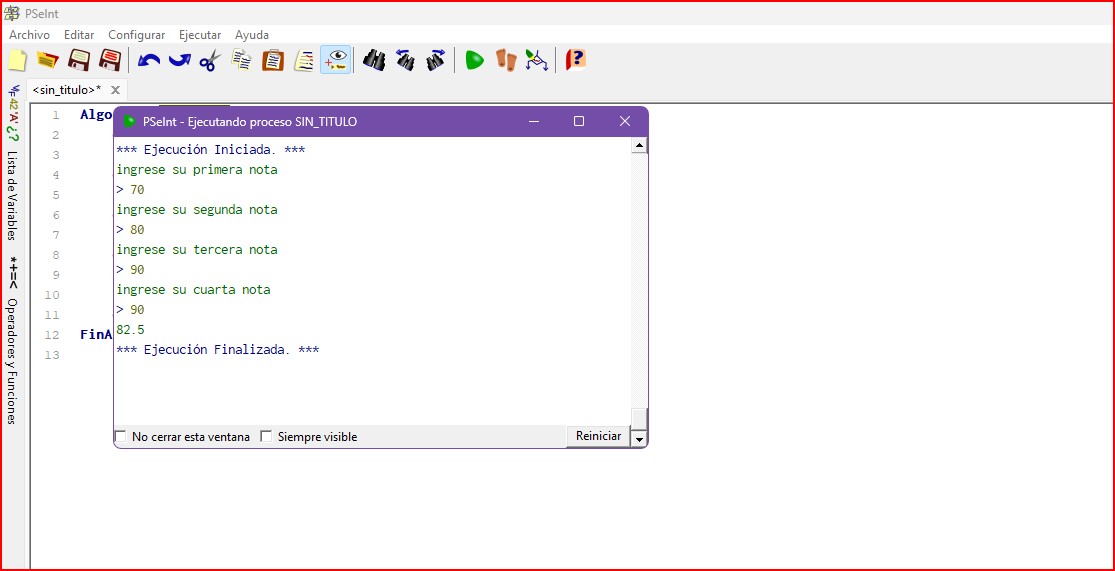Open a file with the folder icon
The image size is (1115, 571).
tap(47, 61)
